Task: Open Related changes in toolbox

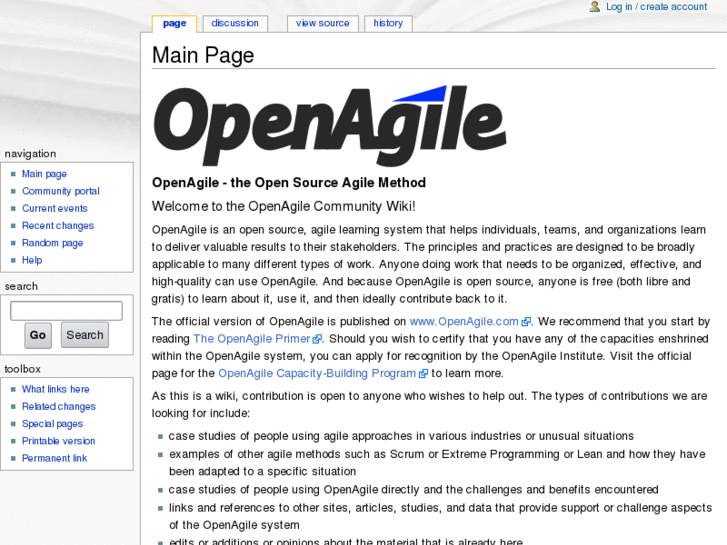Action: [59, 406]
